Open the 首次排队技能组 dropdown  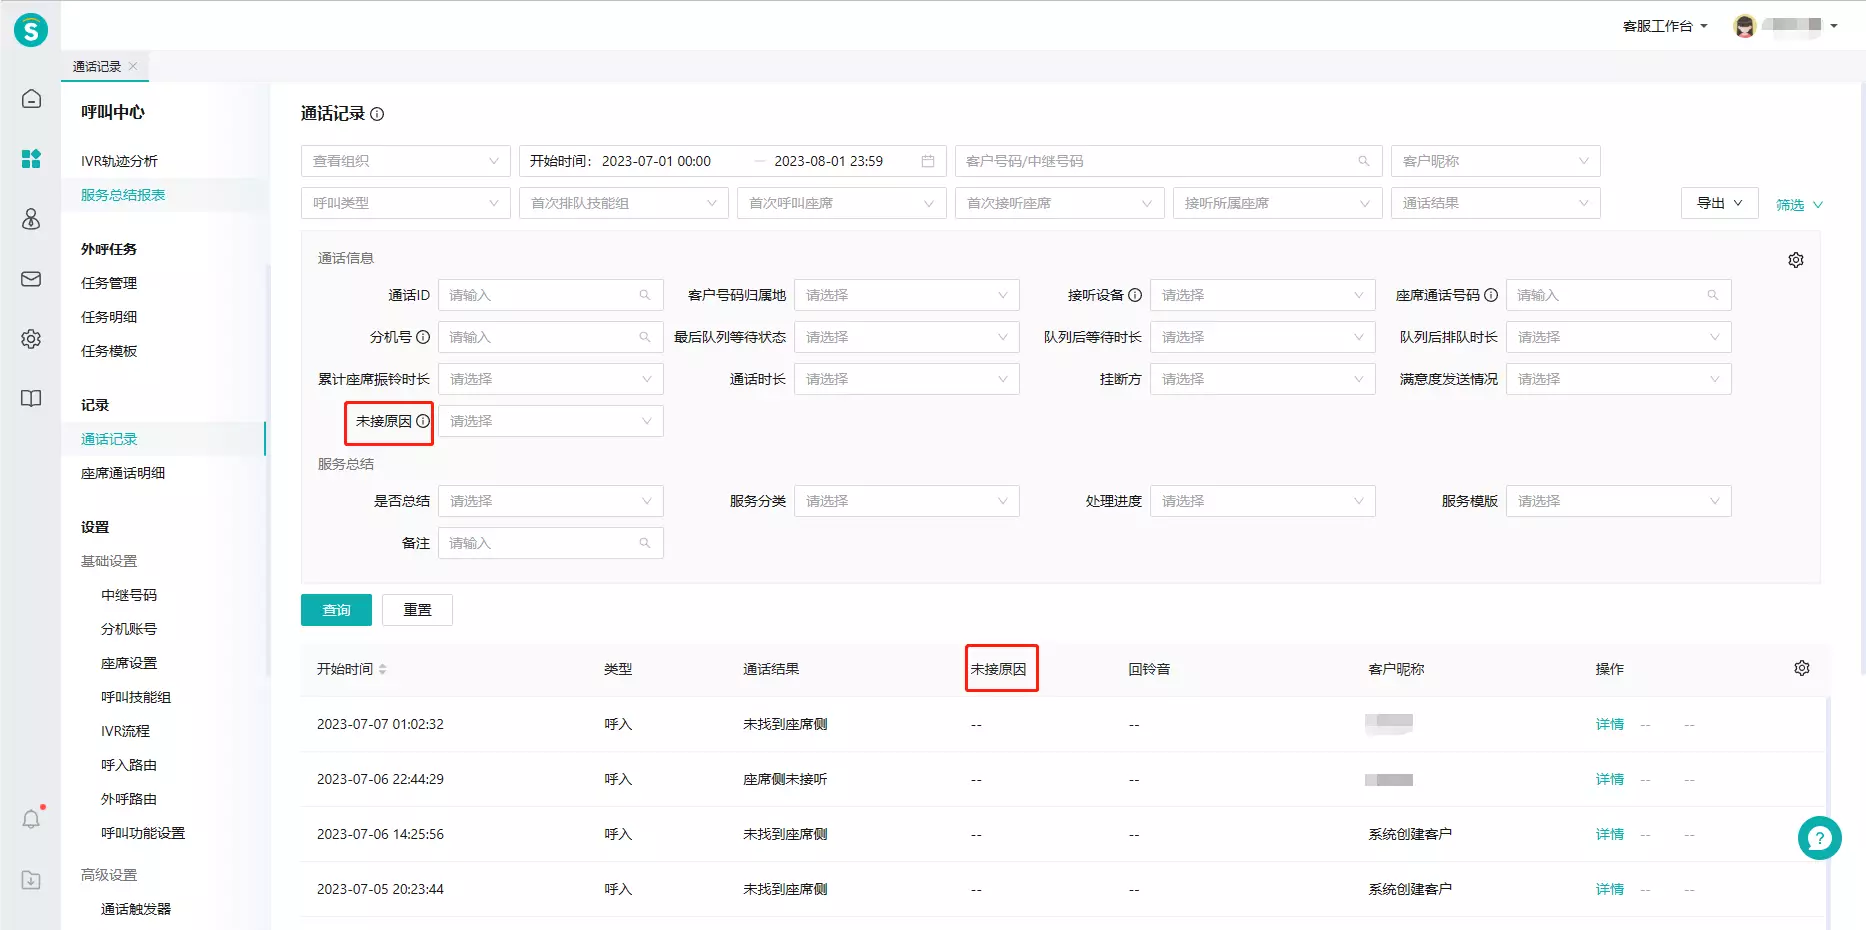coord(624,203)
